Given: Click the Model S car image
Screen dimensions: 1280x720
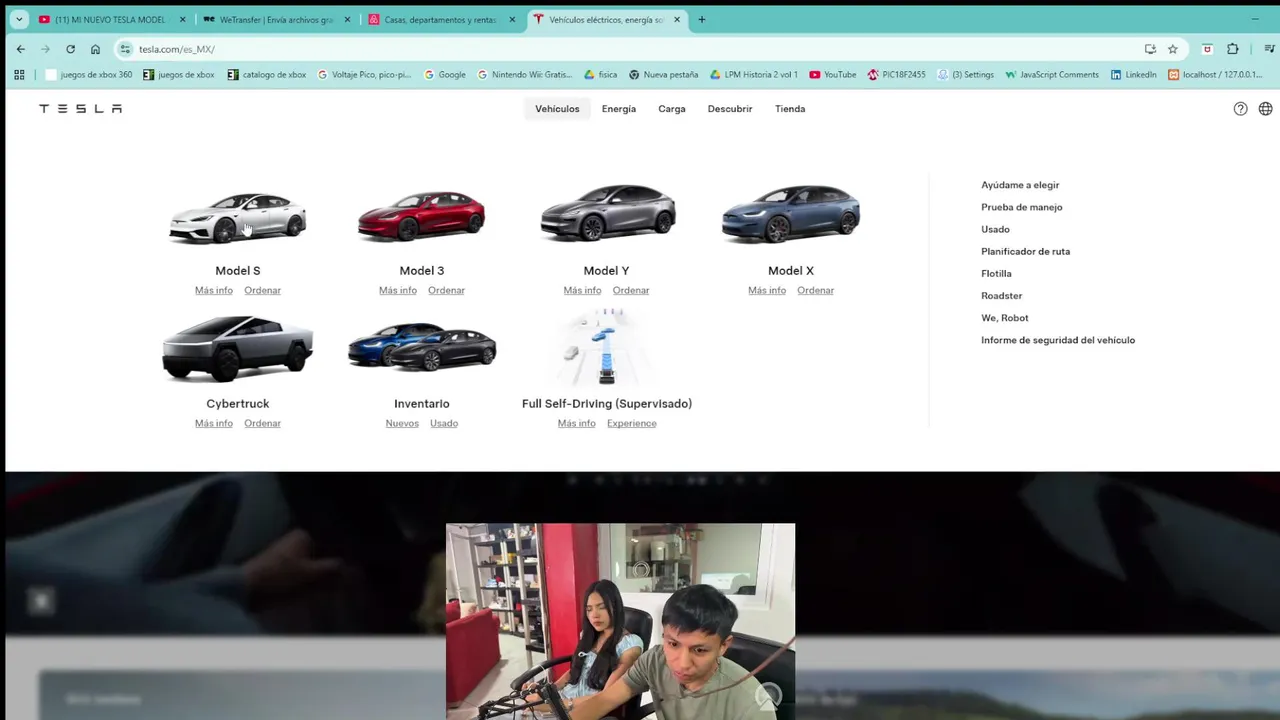Looking at the screenshot, I should 238,216.
